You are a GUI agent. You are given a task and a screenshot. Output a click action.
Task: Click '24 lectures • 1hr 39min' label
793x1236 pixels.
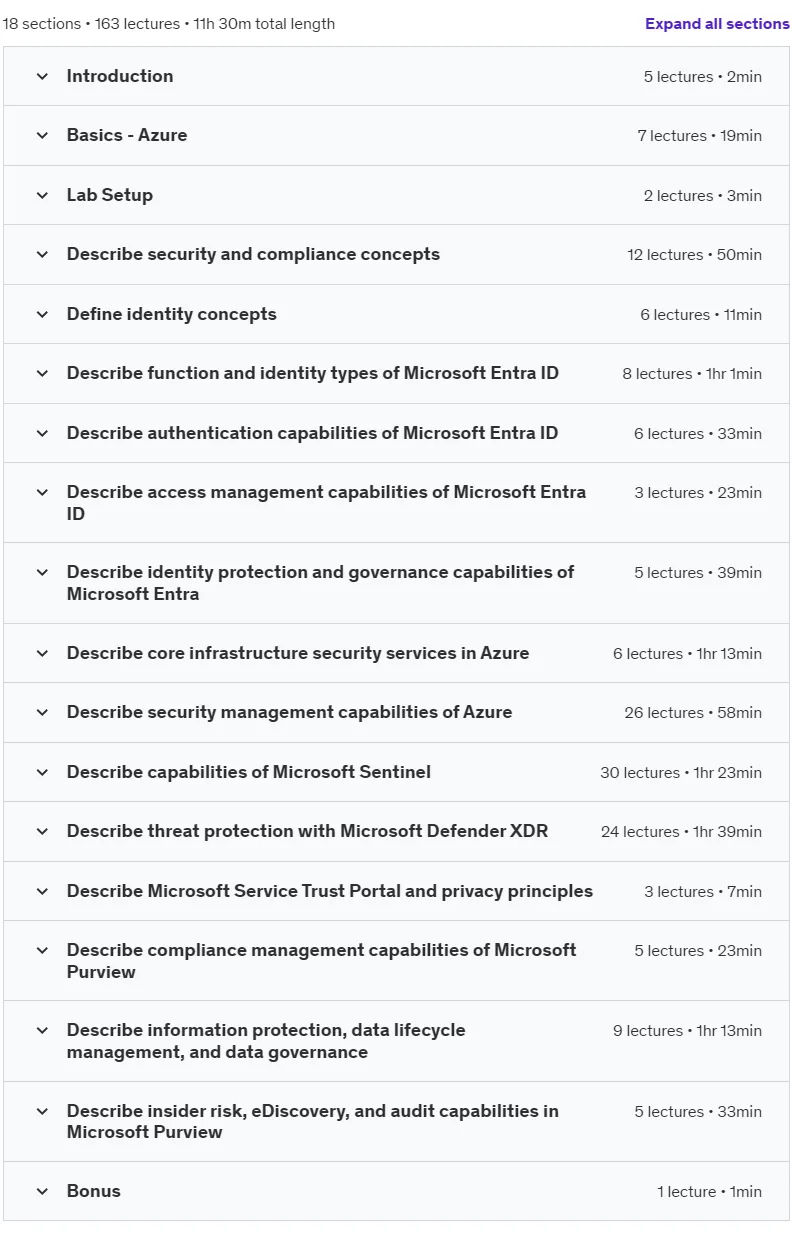tap(681, 831)
